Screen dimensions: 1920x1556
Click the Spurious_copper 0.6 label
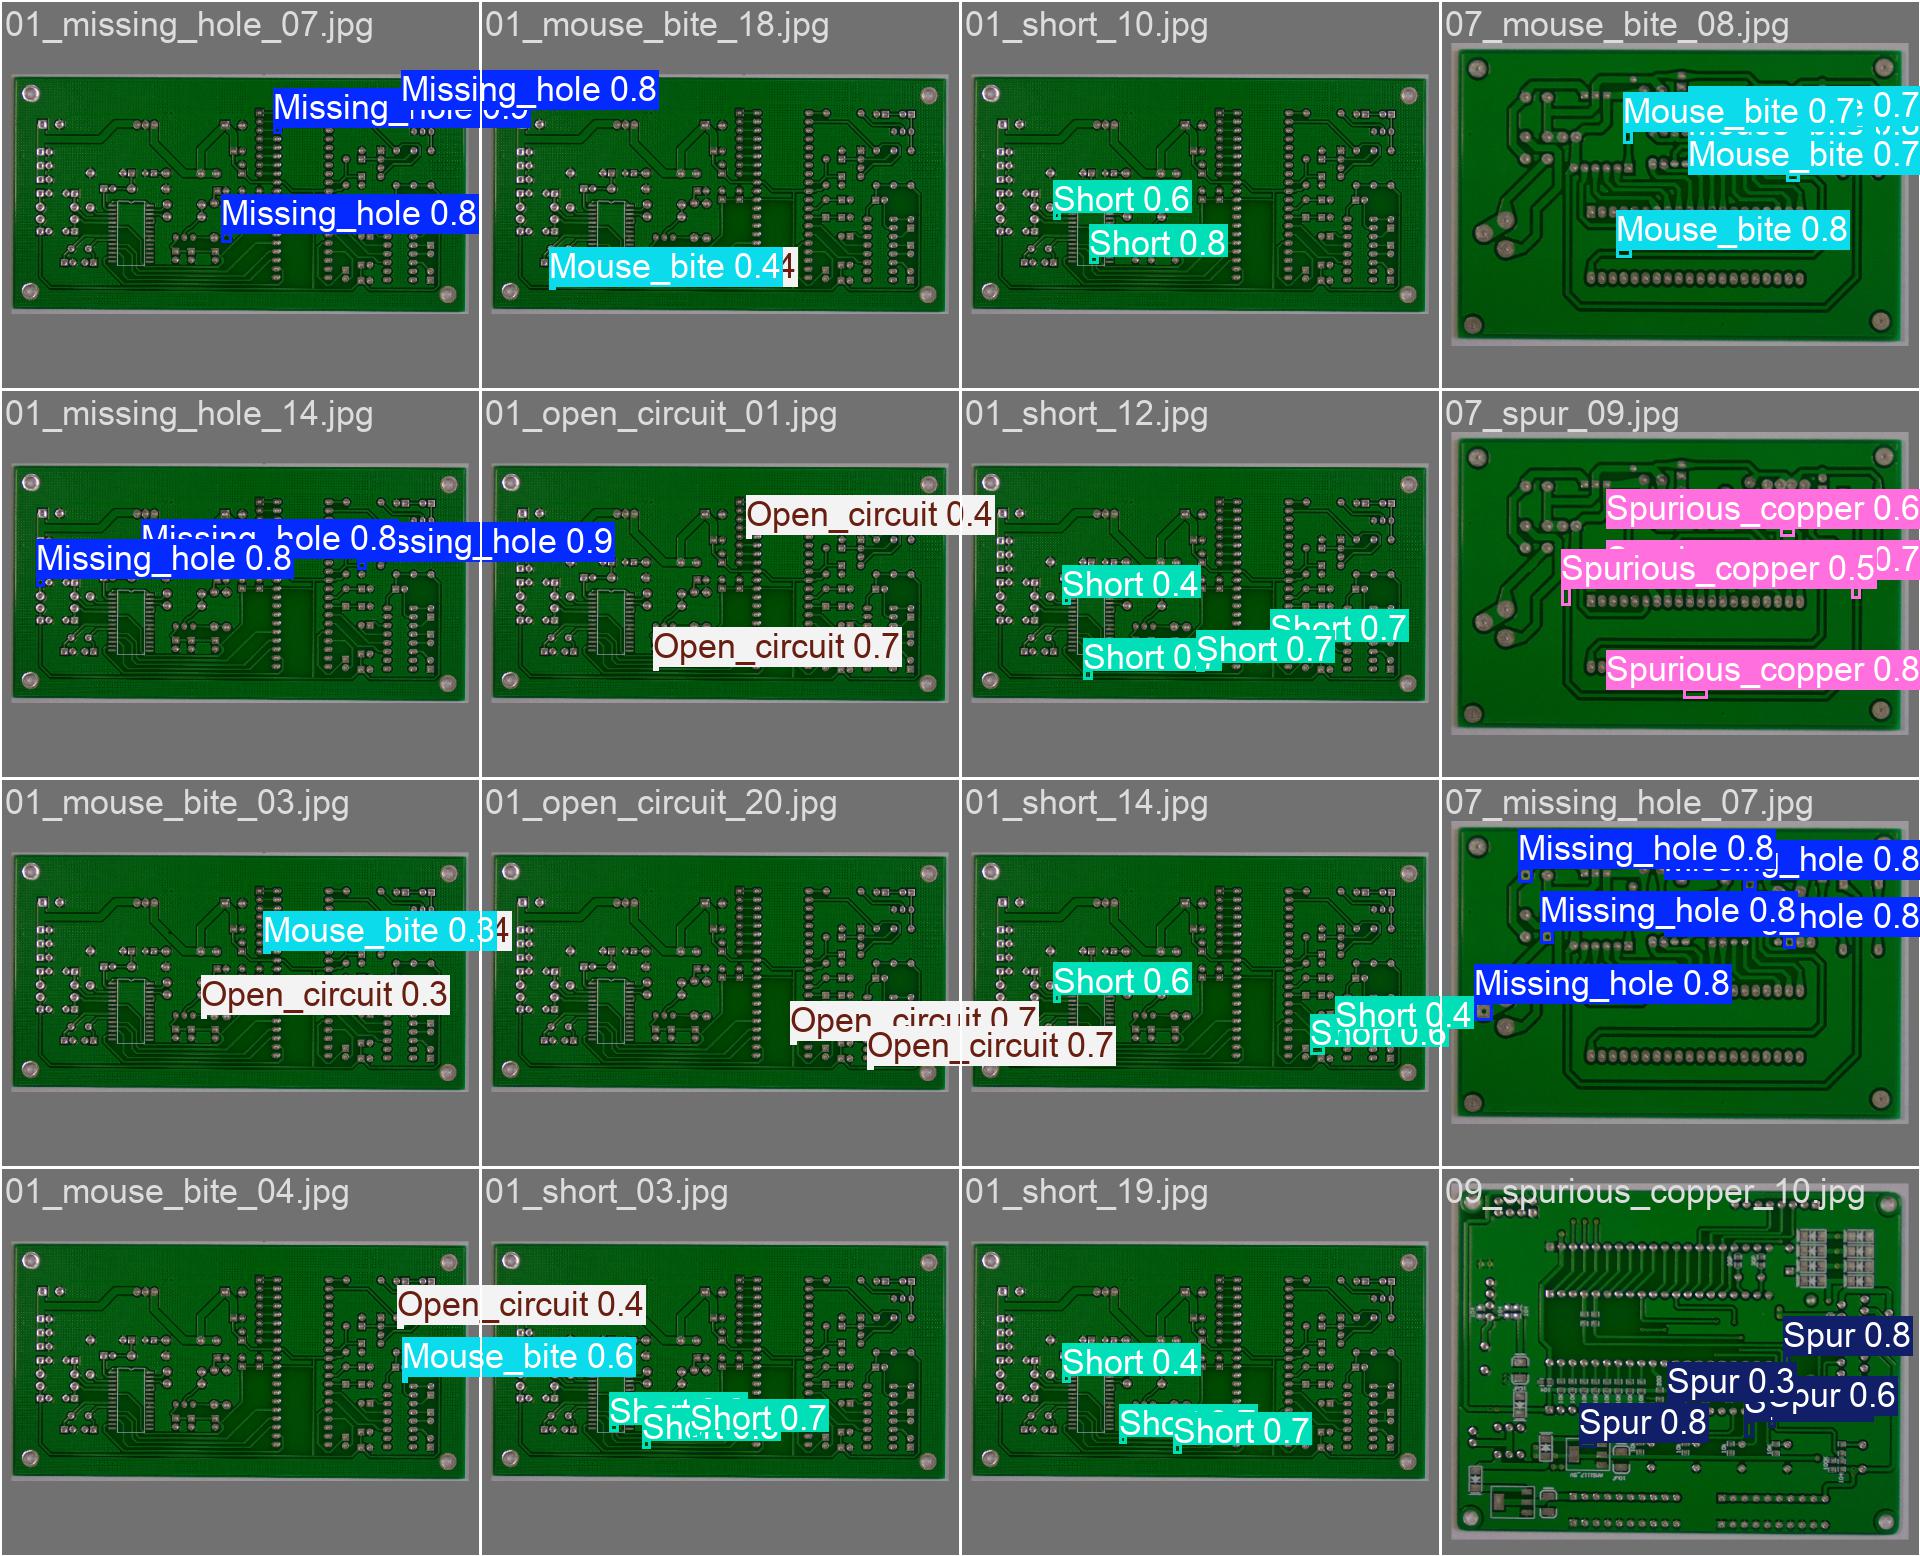pos(1762,509)
